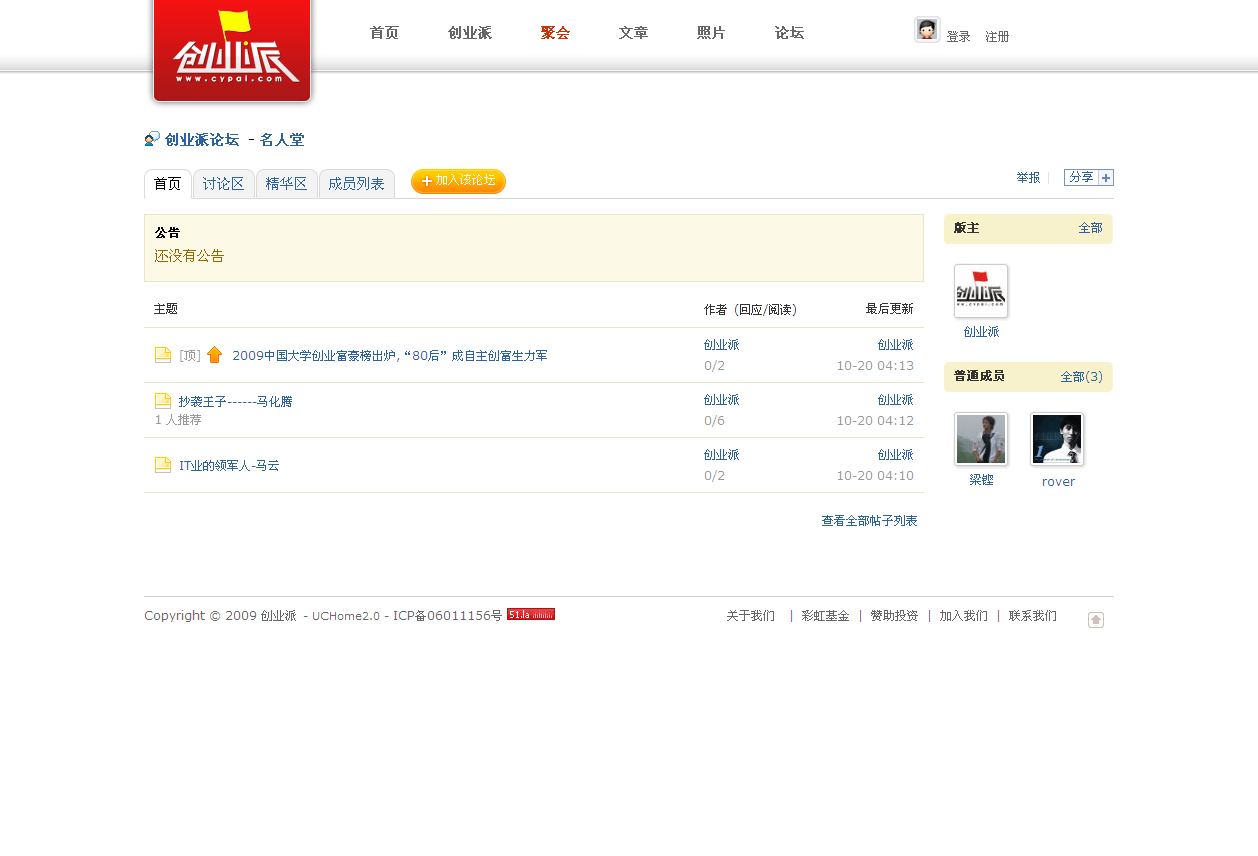Click the 登录 link
This screenshot has height=856, width=1258.
(958, 37)
